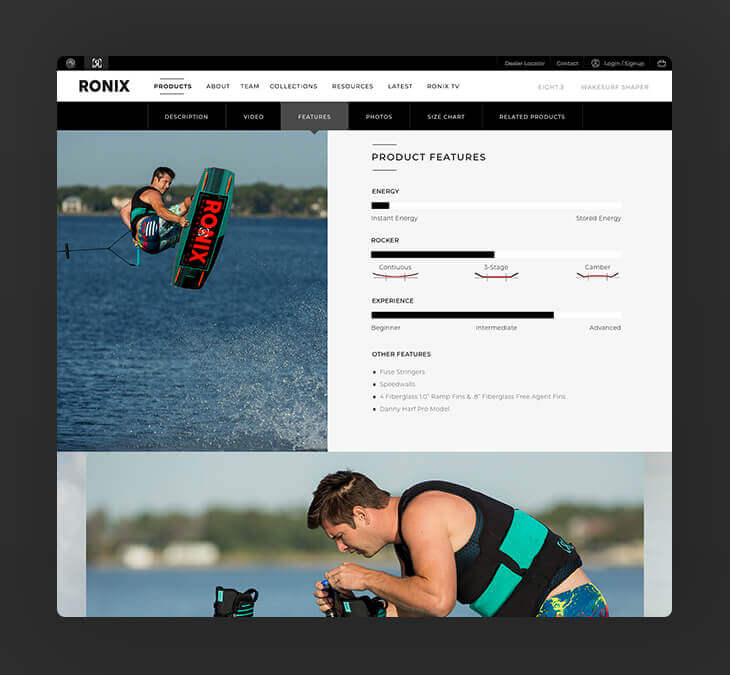The width and height of the screenshot is (730, 675).
Task: Click the PRODUCT FEATURES heading
Action: 428,157
